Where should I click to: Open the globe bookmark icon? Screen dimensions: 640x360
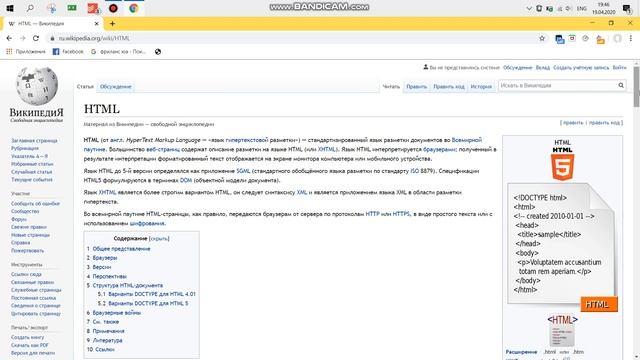pos(158,52)
